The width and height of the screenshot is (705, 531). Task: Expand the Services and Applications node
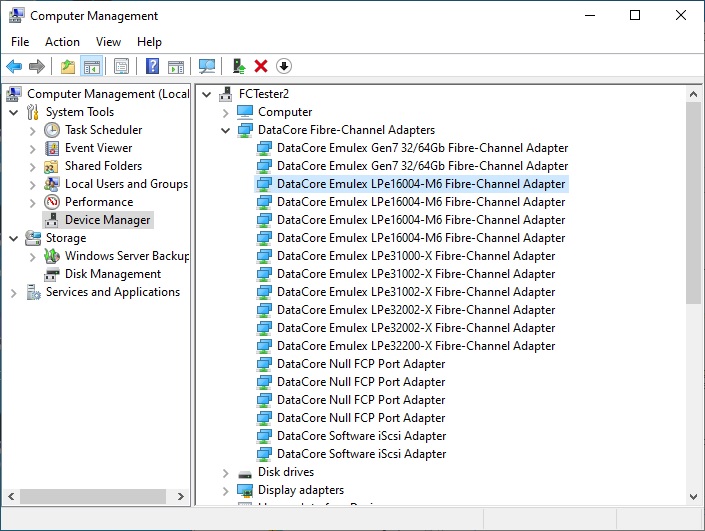point(14,292)
